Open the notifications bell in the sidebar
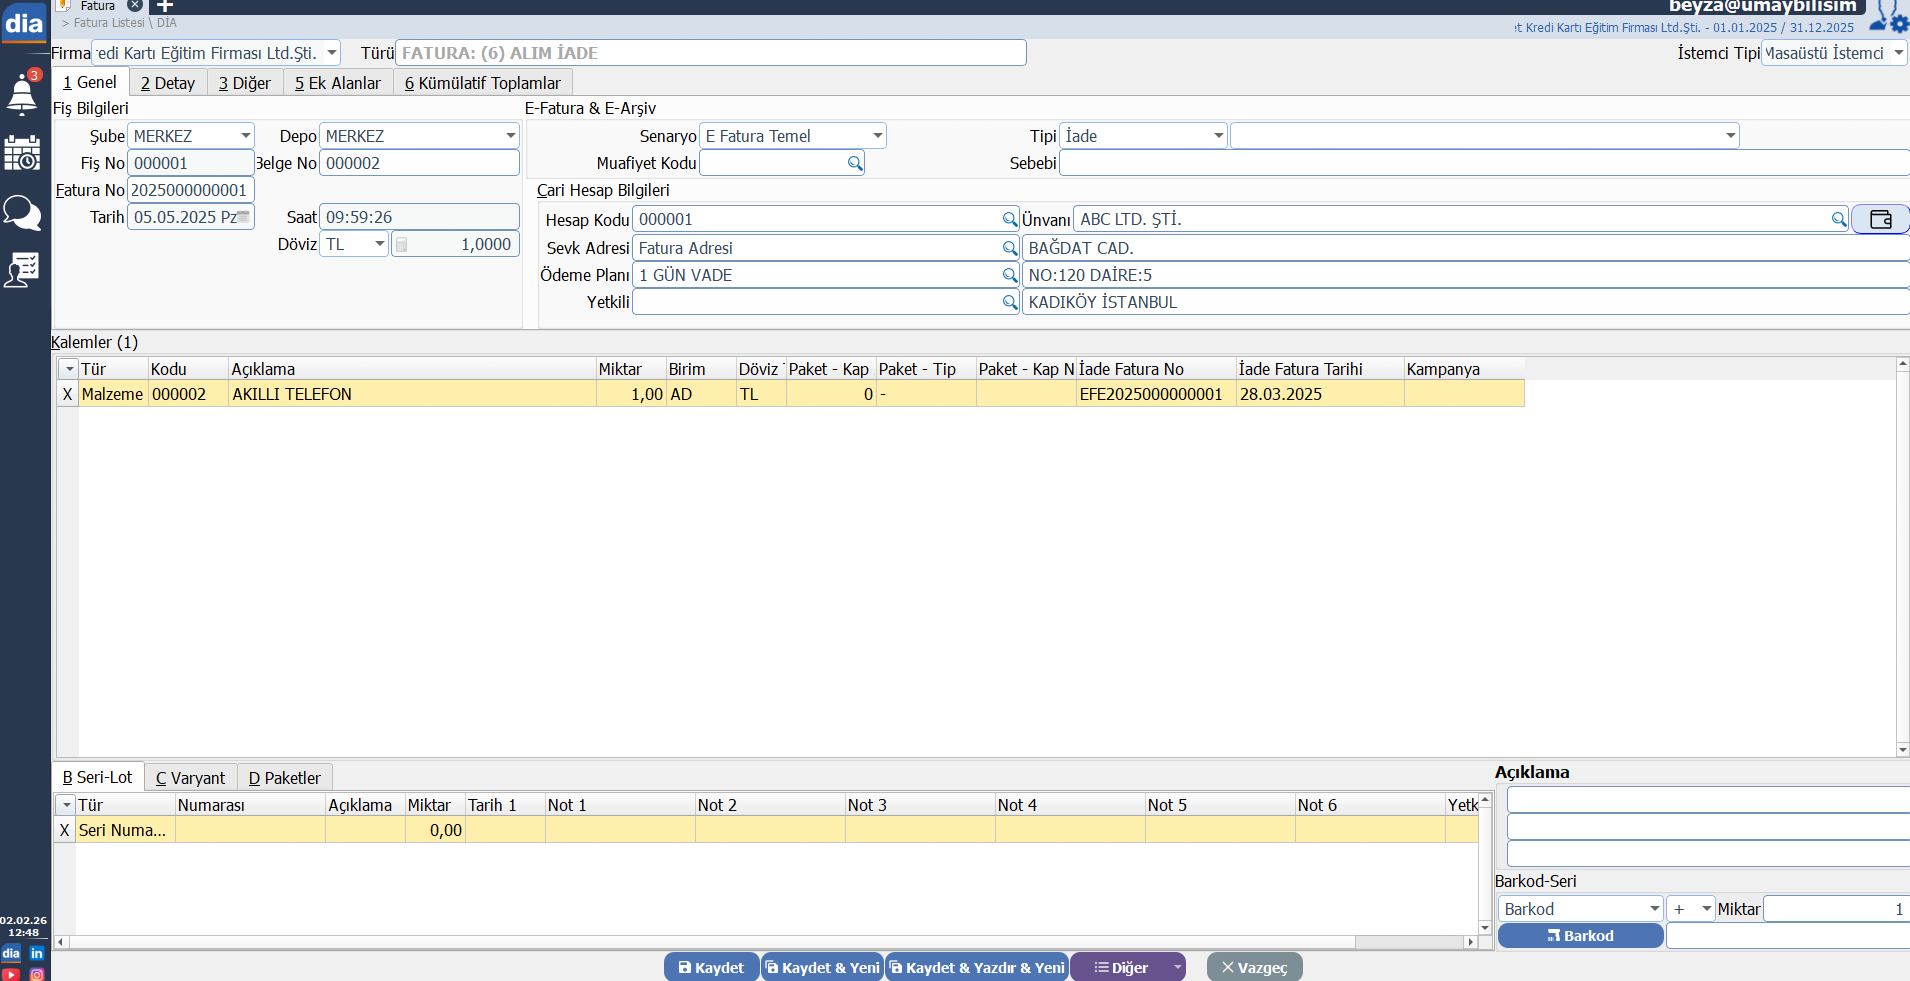The image size is (1910, 981). click(22, 94)
